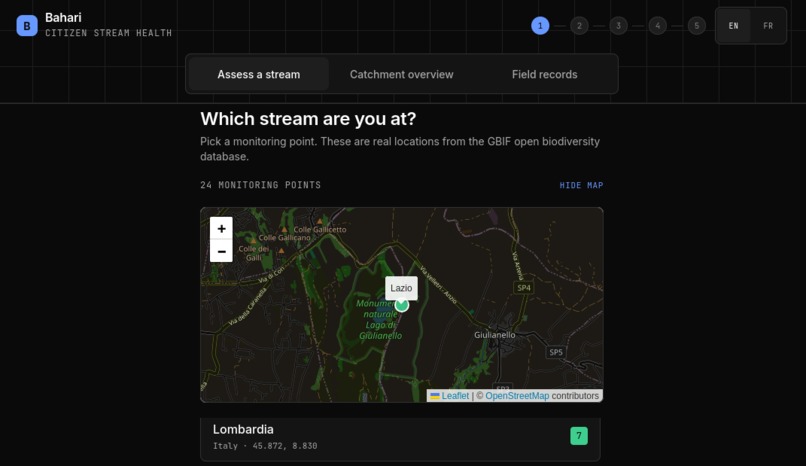This screenshot has width=806, height=466.
Task: Click the Colle Gallicetto map label
Action: [x=320, y=230]
